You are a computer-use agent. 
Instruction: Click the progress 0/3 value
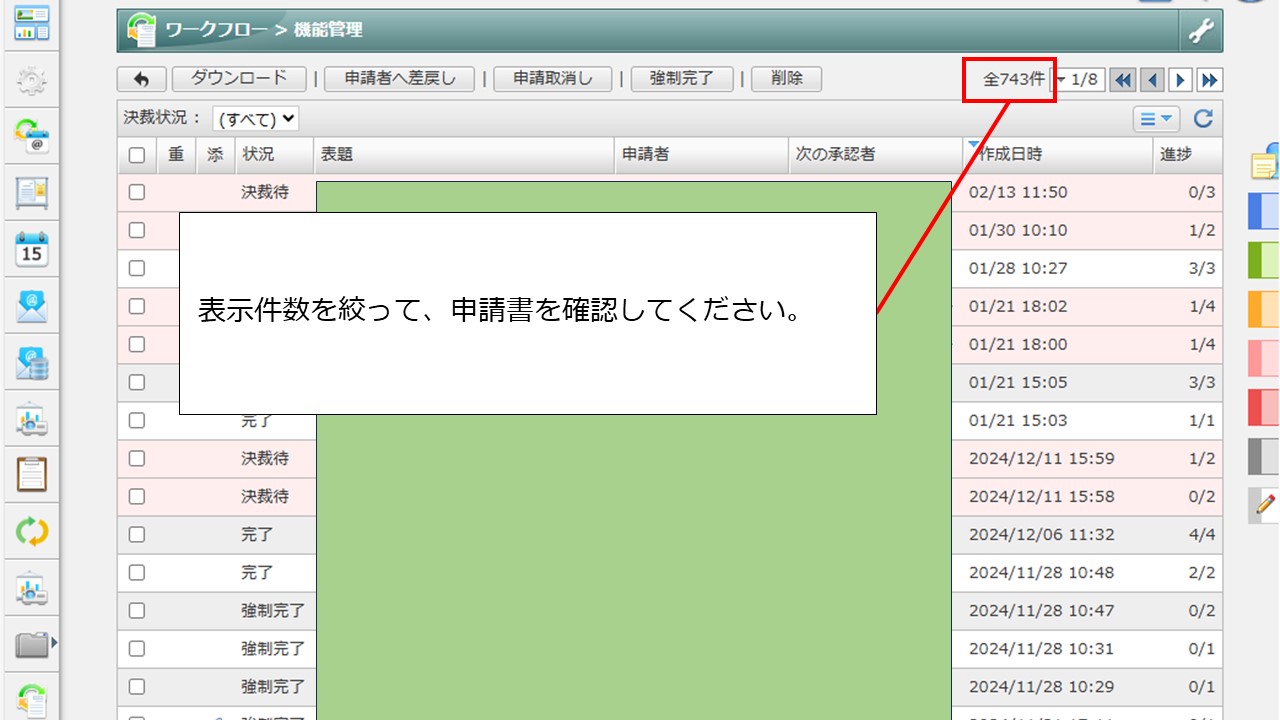coord(1202,192)
